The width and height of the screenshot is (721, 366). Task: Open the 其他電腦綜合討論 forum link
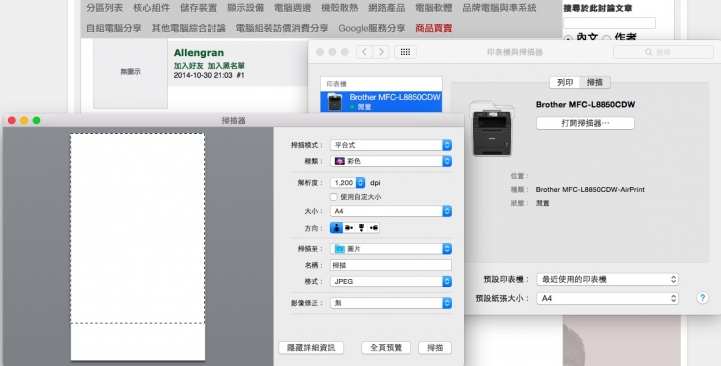[x=189, y=28]
